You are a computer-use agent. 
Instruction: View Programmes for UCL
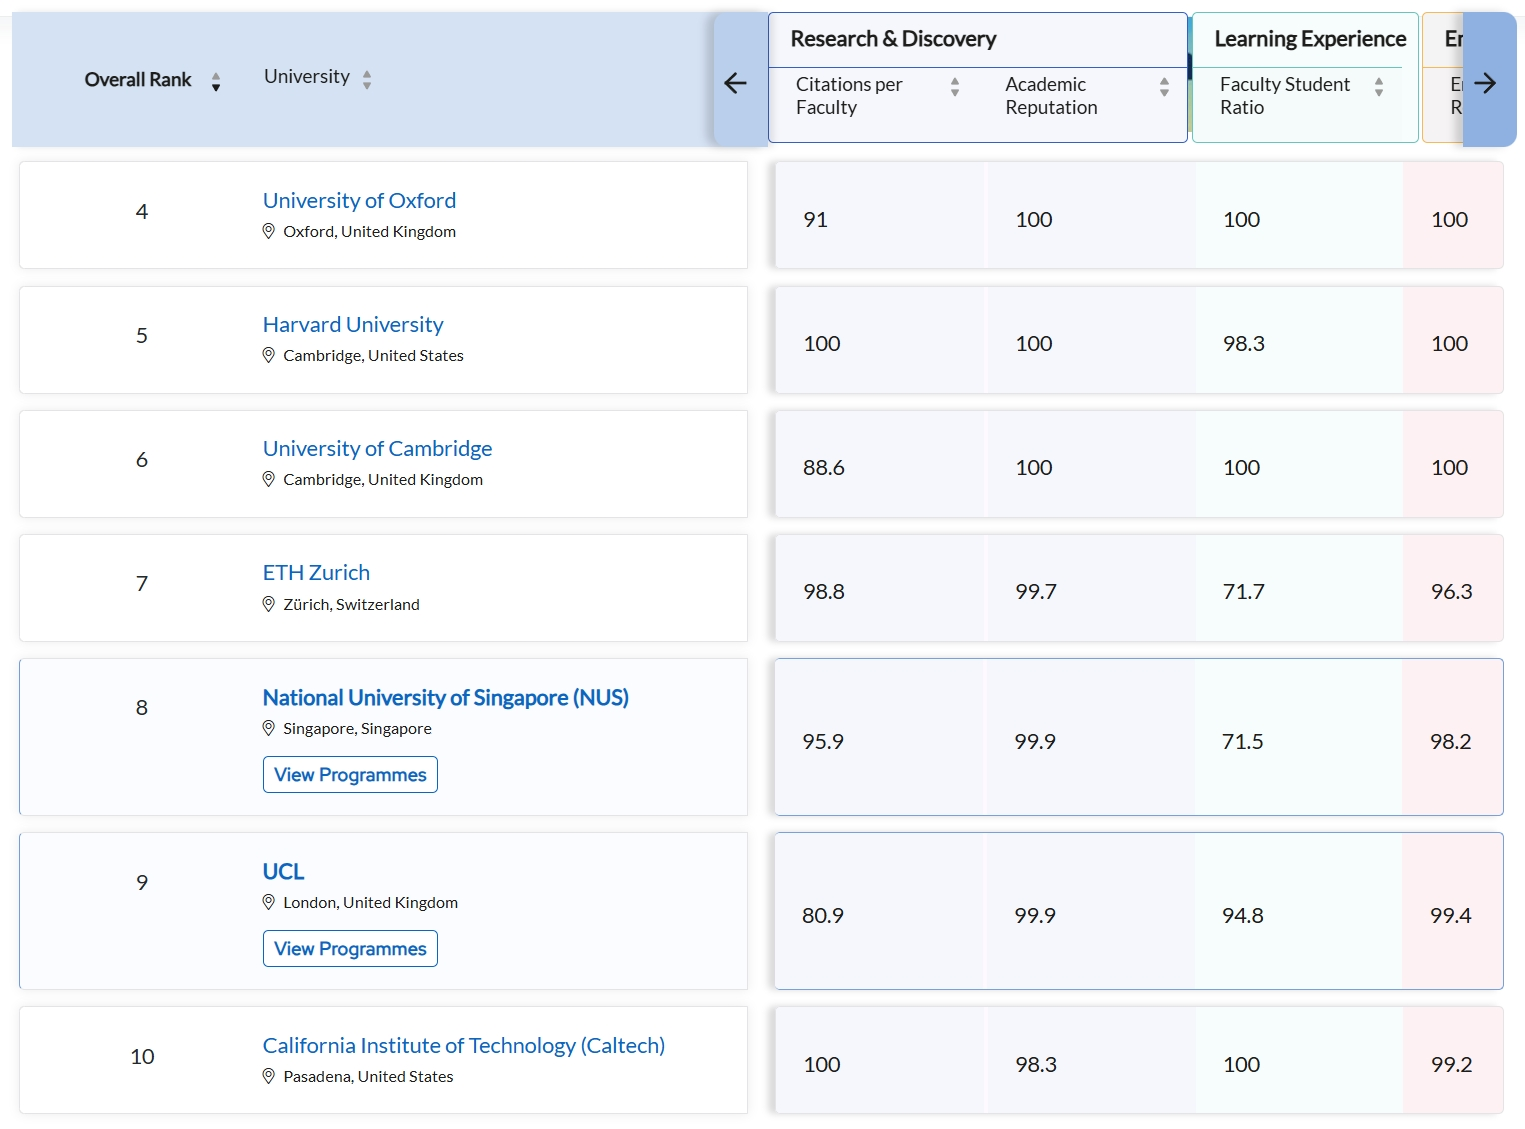[x=350, y=949]
